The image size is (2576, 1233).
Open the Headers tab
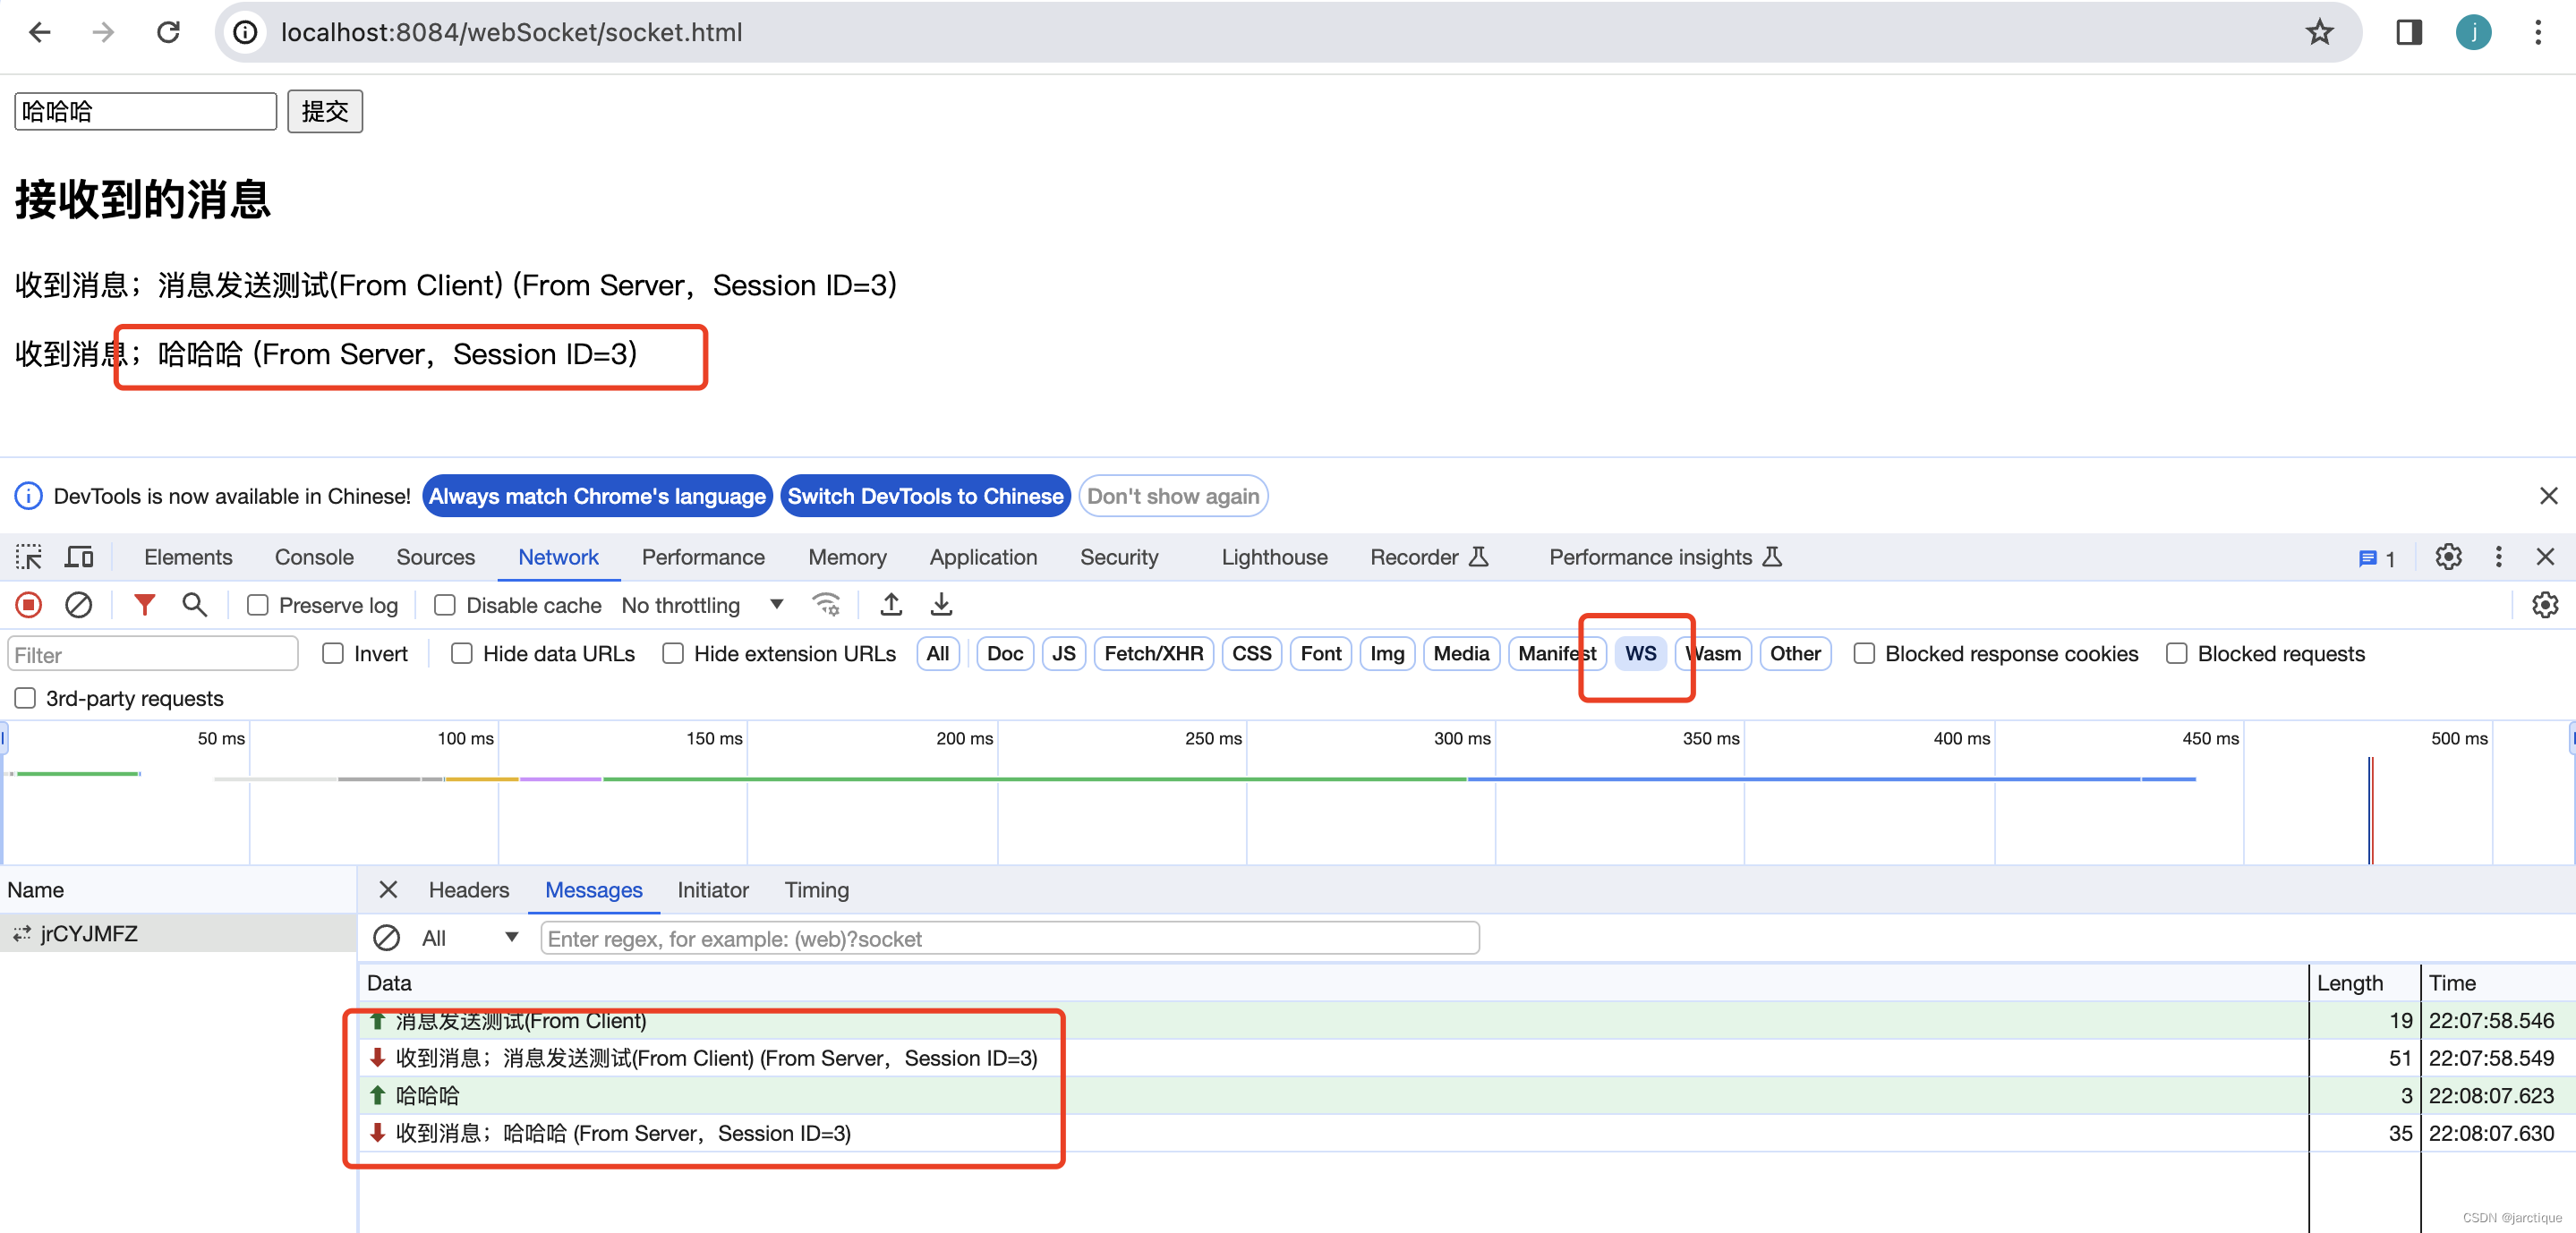tap(468, 890)
